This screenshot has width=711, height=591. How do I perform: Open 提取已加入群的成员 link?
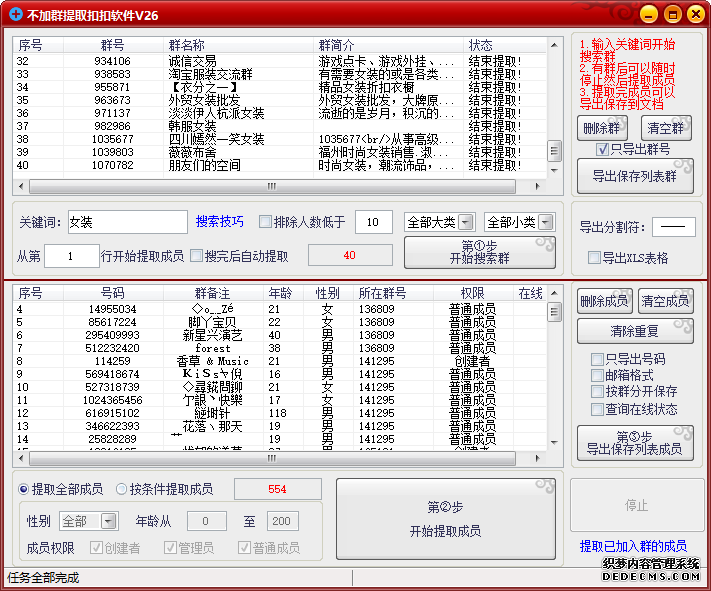point(633,546)
